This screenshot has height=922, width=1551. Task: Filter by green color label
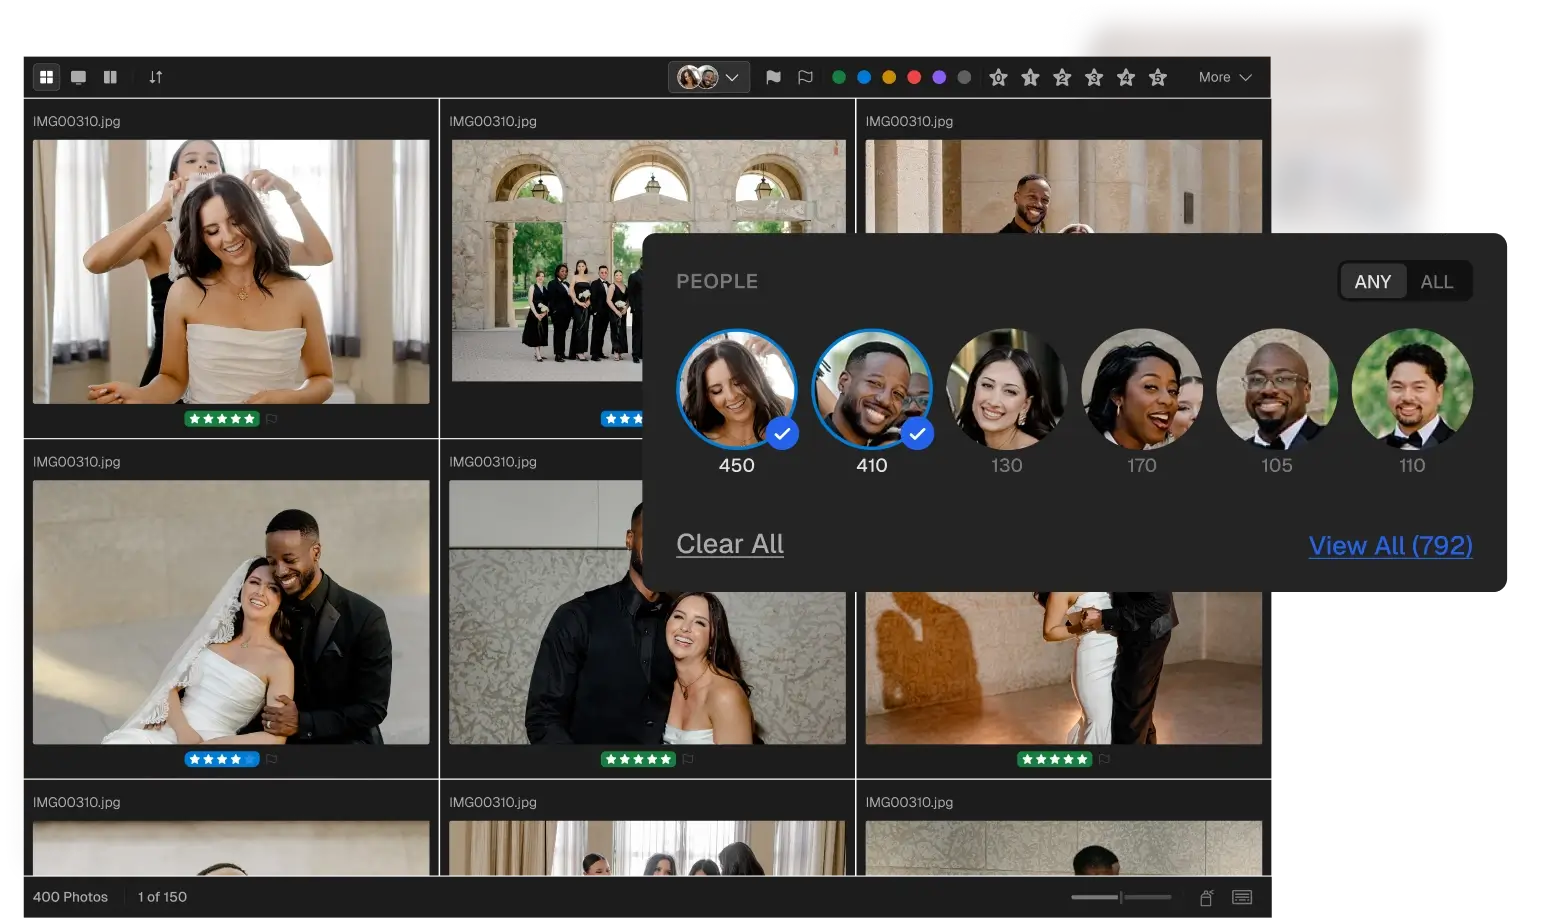[x=839, y=77]
